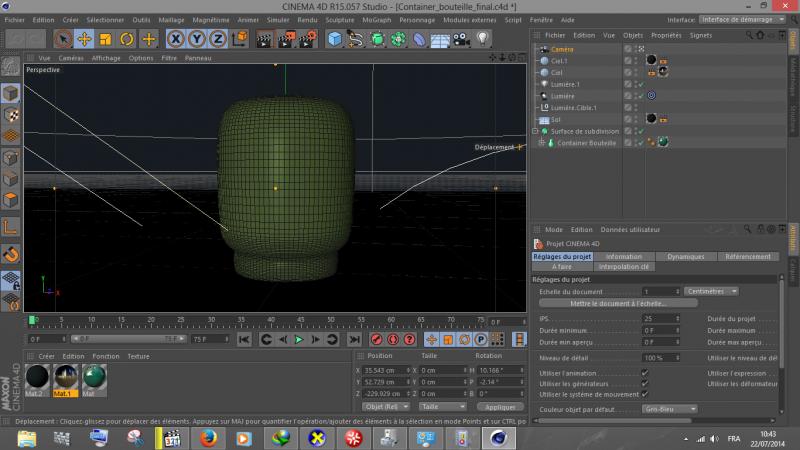Viewport: 800px width, 450px height.
Task: Collapse the 'Surface de subdivision' tree item
Action: click(x=535, y=131)
